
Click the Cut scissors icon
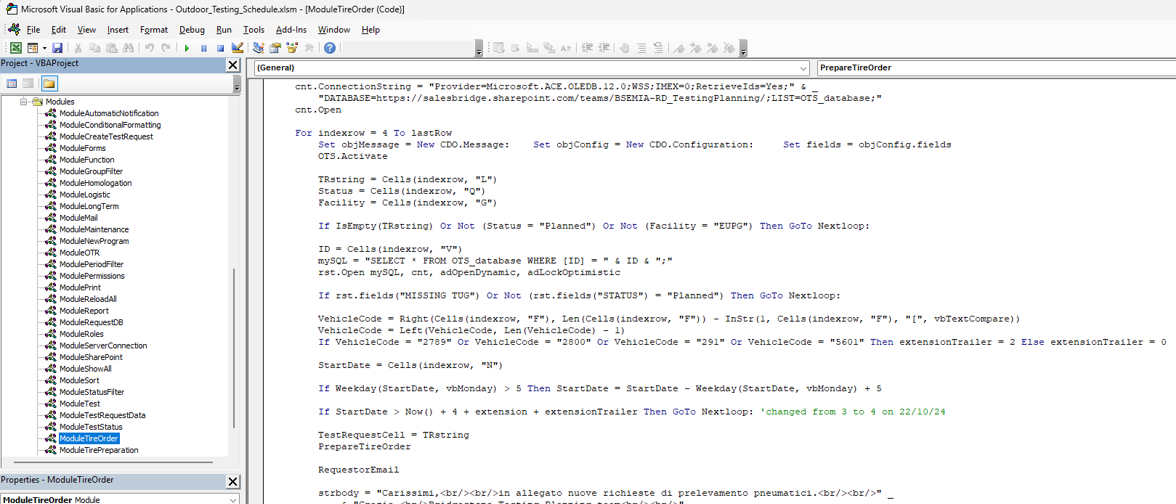click(78, 47)
